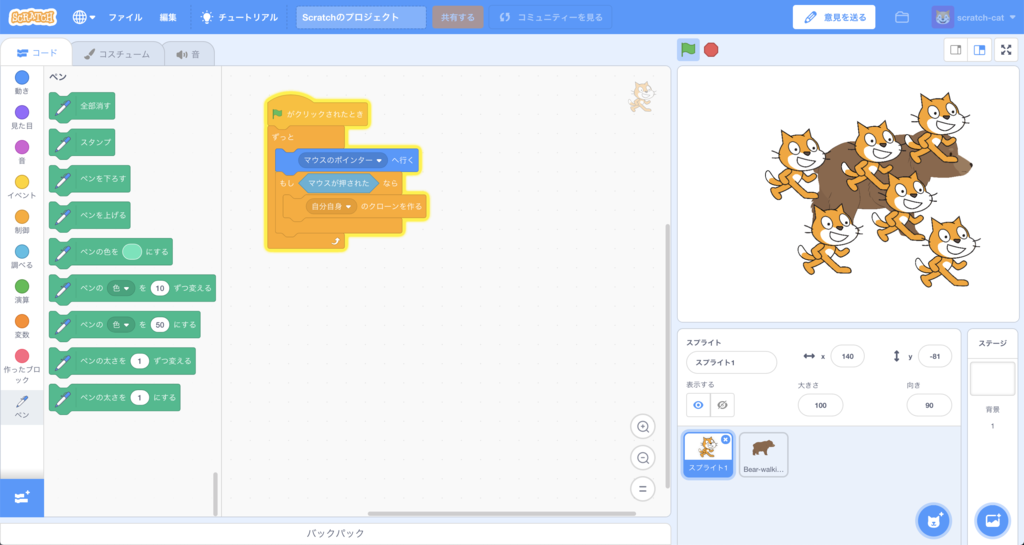
Task: Click the ペンを上げる block
Action: pyautogui.click(x=90, y=215)
